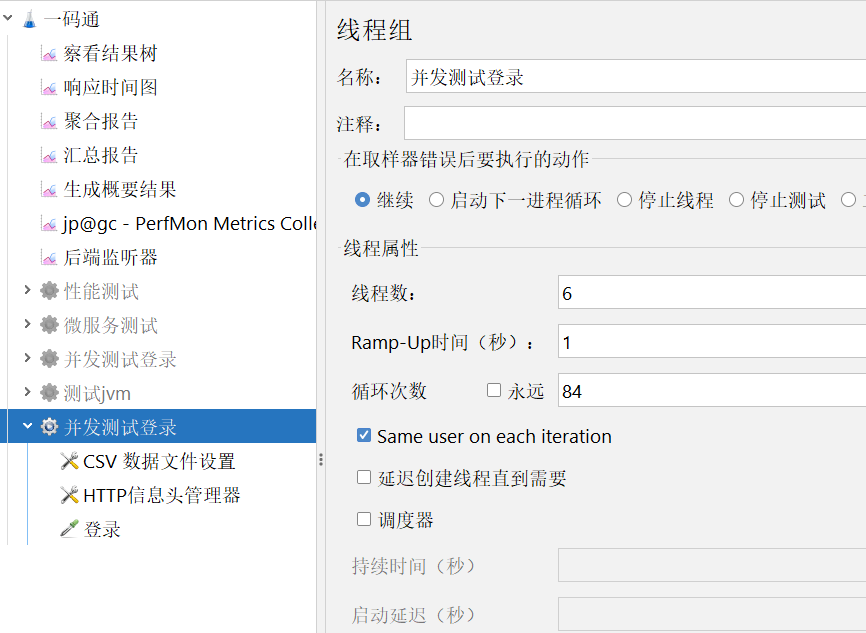Image resolution: width=866 pixels, height=633 pixels.
Task: Uncheck Same user on each iteration
Action: pyautogui.click(x=364, y=436)
